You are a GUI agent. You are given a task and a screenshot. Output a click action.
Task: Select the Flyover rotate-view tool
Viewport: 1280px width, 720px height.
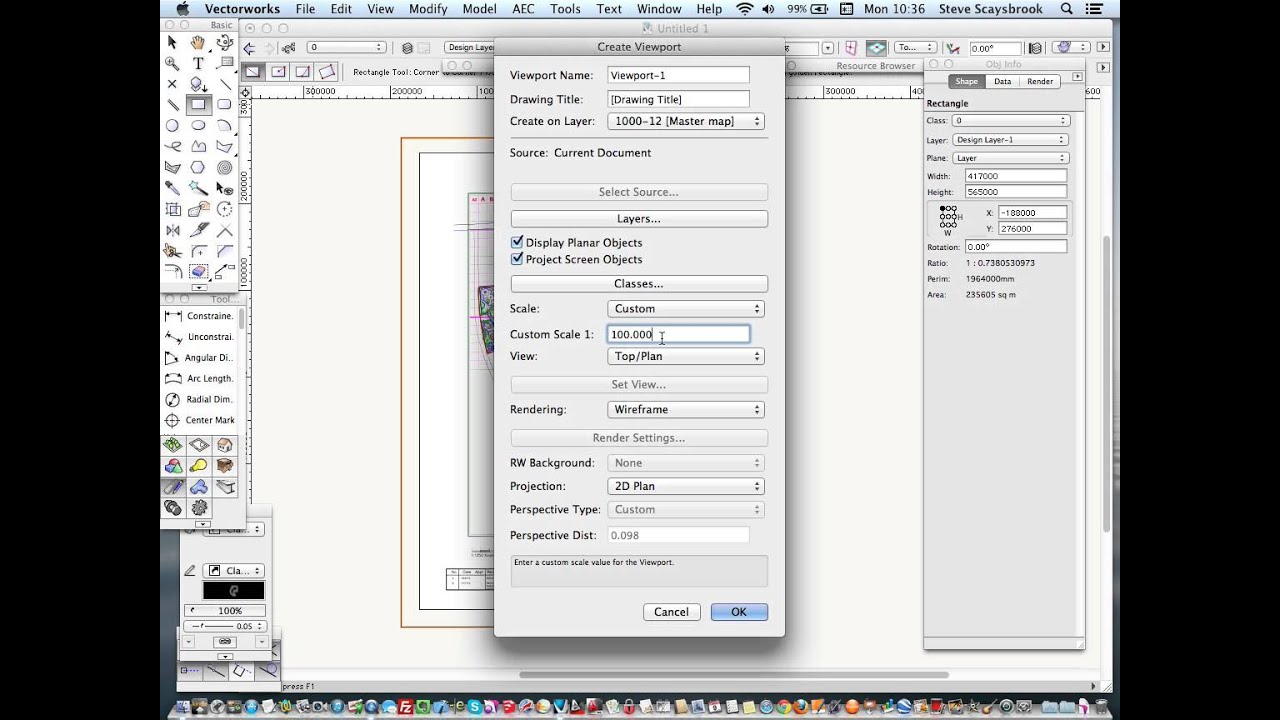(x=224, y=42)
